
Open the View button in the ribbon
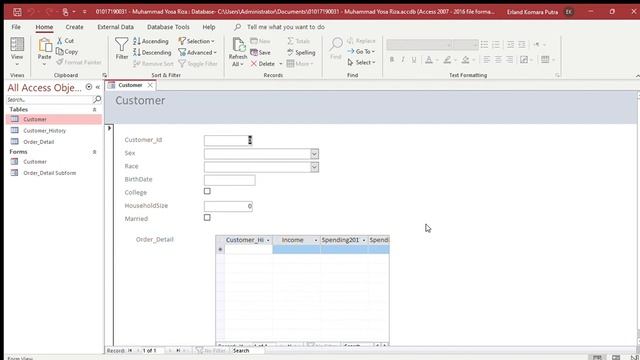pyautogui.click(x=17, y=52)
